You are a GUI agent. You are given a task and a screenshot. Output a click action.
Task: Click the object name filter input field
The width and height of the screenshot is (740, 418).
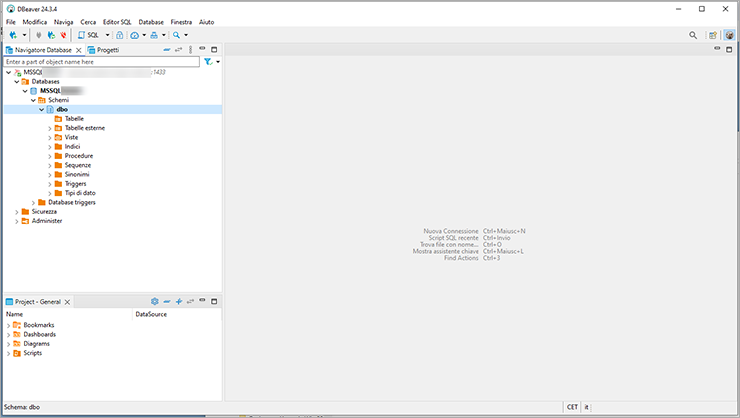101,62
